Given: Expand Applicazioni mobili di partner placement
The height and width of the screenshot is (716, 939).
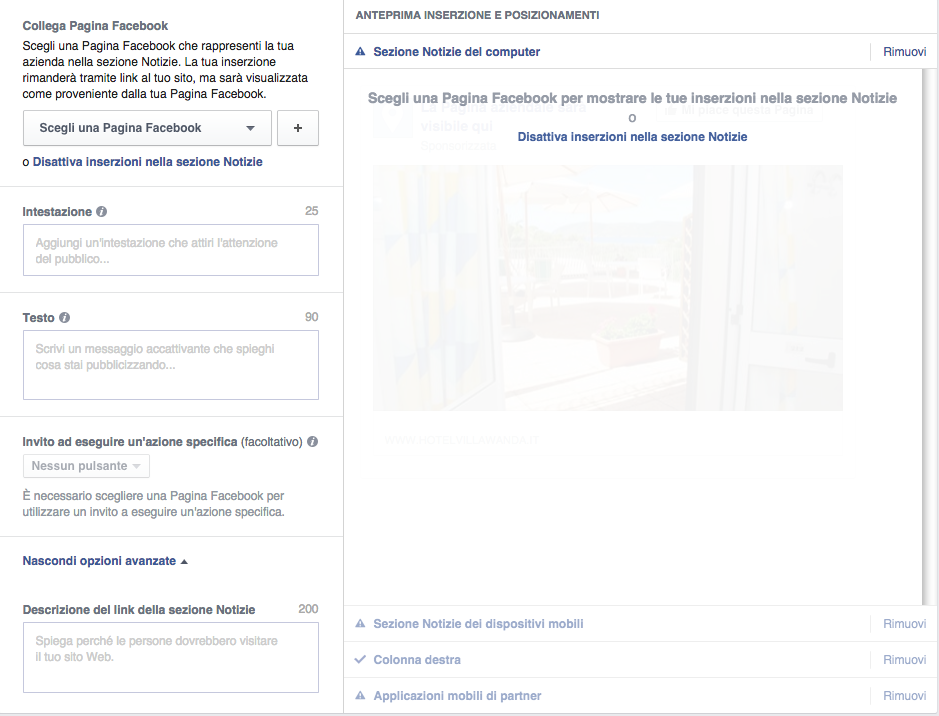Looking at the screenshot, I should [458, 696].
